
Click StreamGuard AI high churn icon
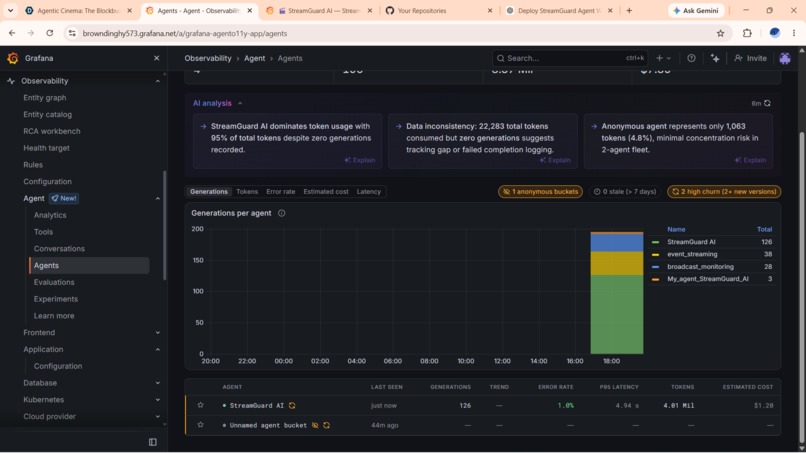click(x=292, y=406)
